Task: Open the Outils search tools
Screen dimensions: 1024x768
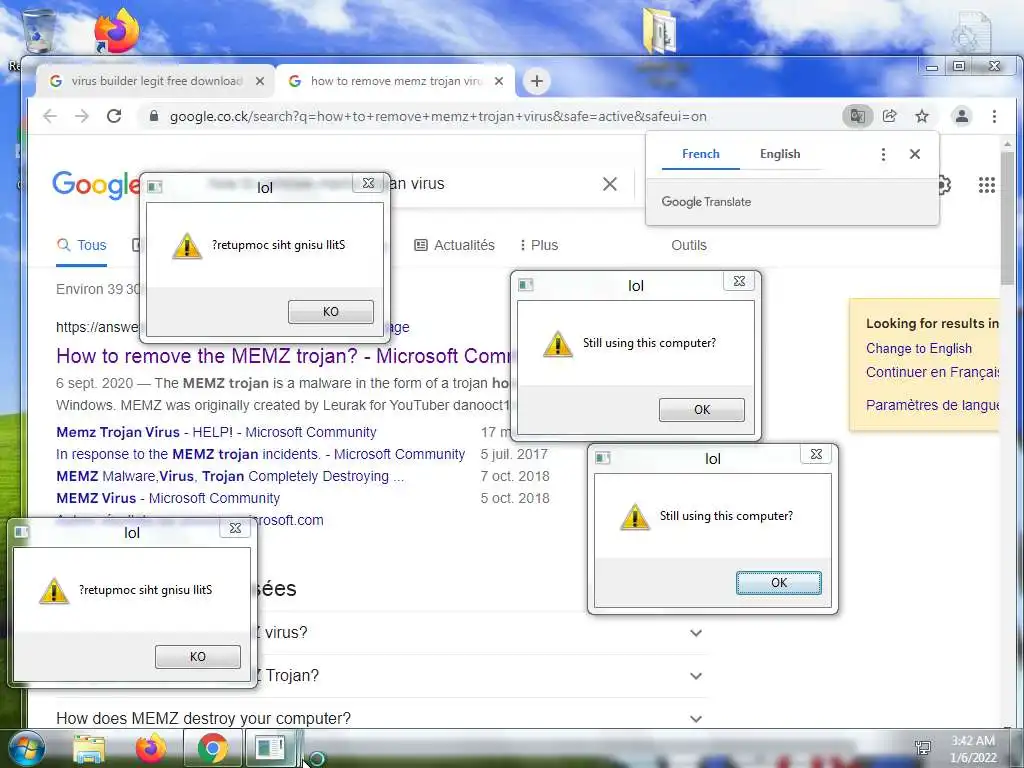Action: click(689, 246)
